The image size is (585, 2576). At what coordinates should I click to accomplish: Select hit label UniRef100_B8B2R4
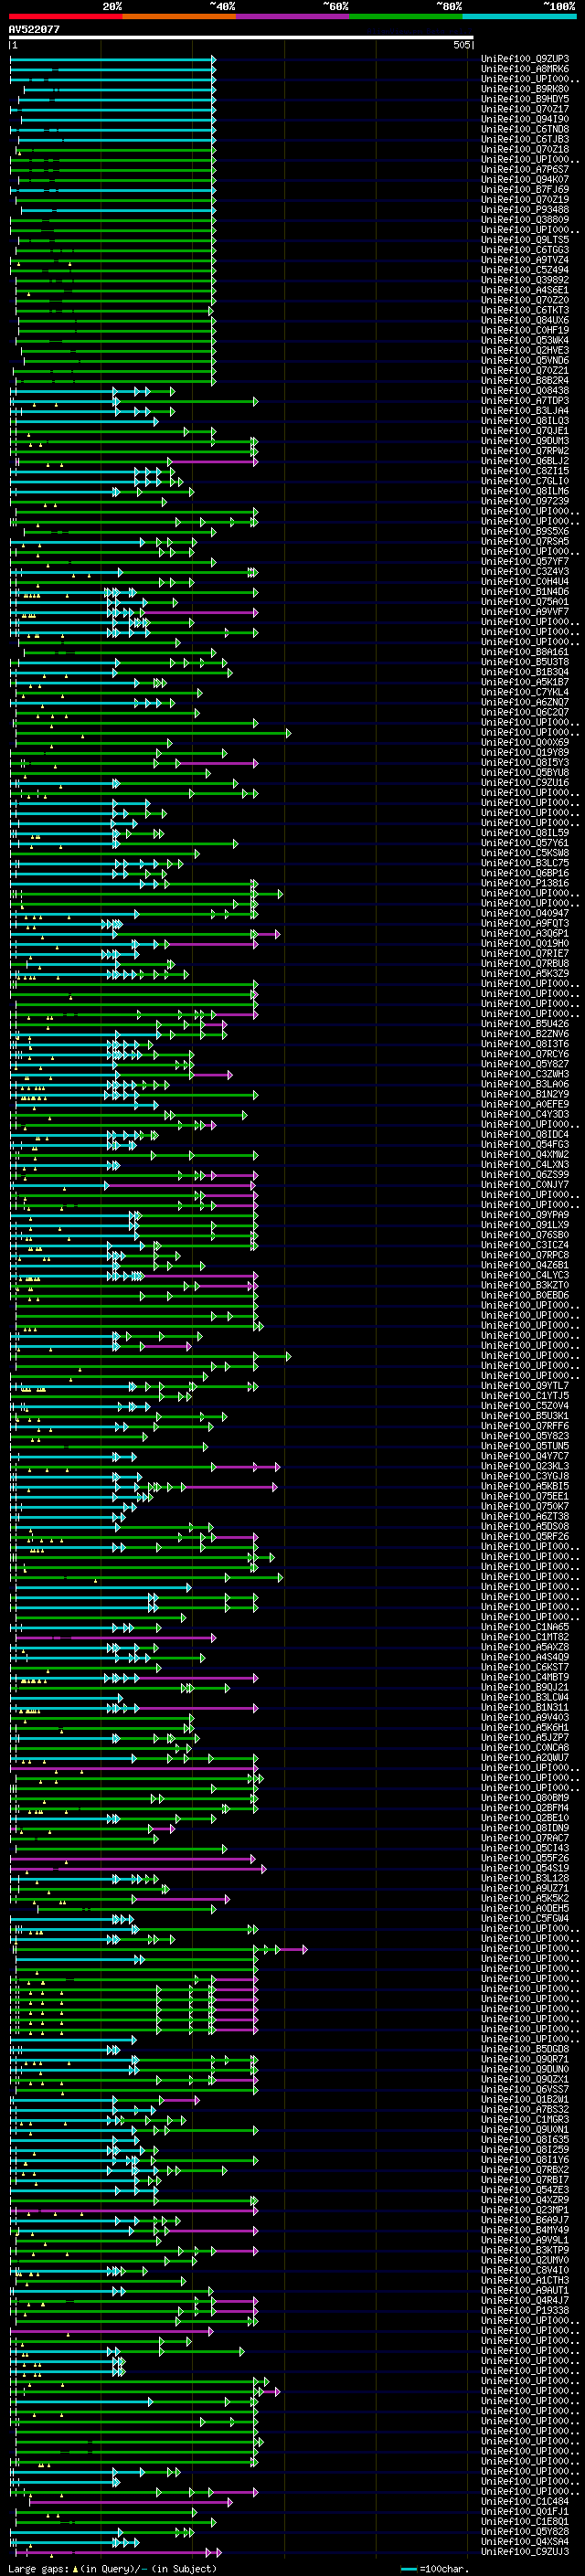525,381
